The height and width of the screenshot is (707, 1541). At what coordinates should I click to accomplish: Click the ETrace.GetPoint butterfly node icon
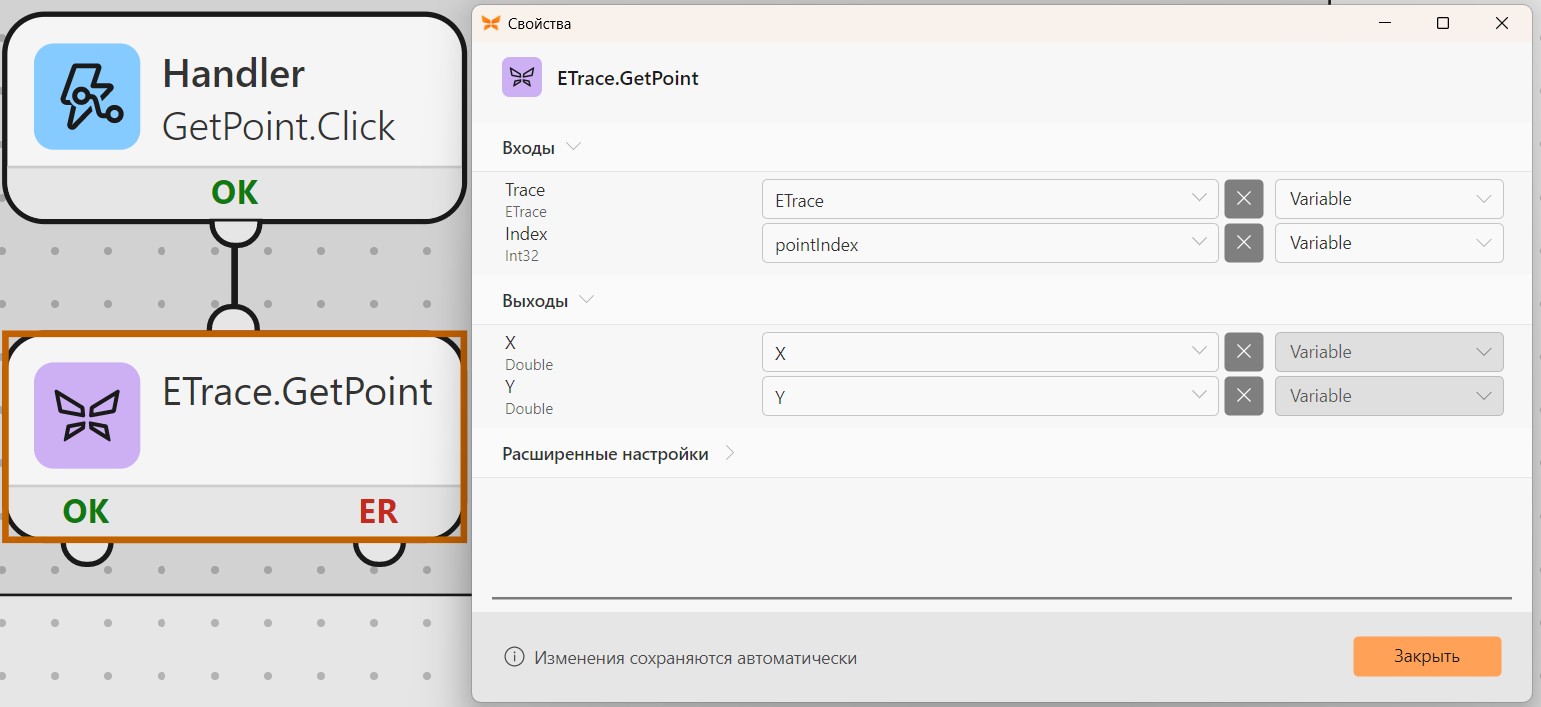point(87,415)
